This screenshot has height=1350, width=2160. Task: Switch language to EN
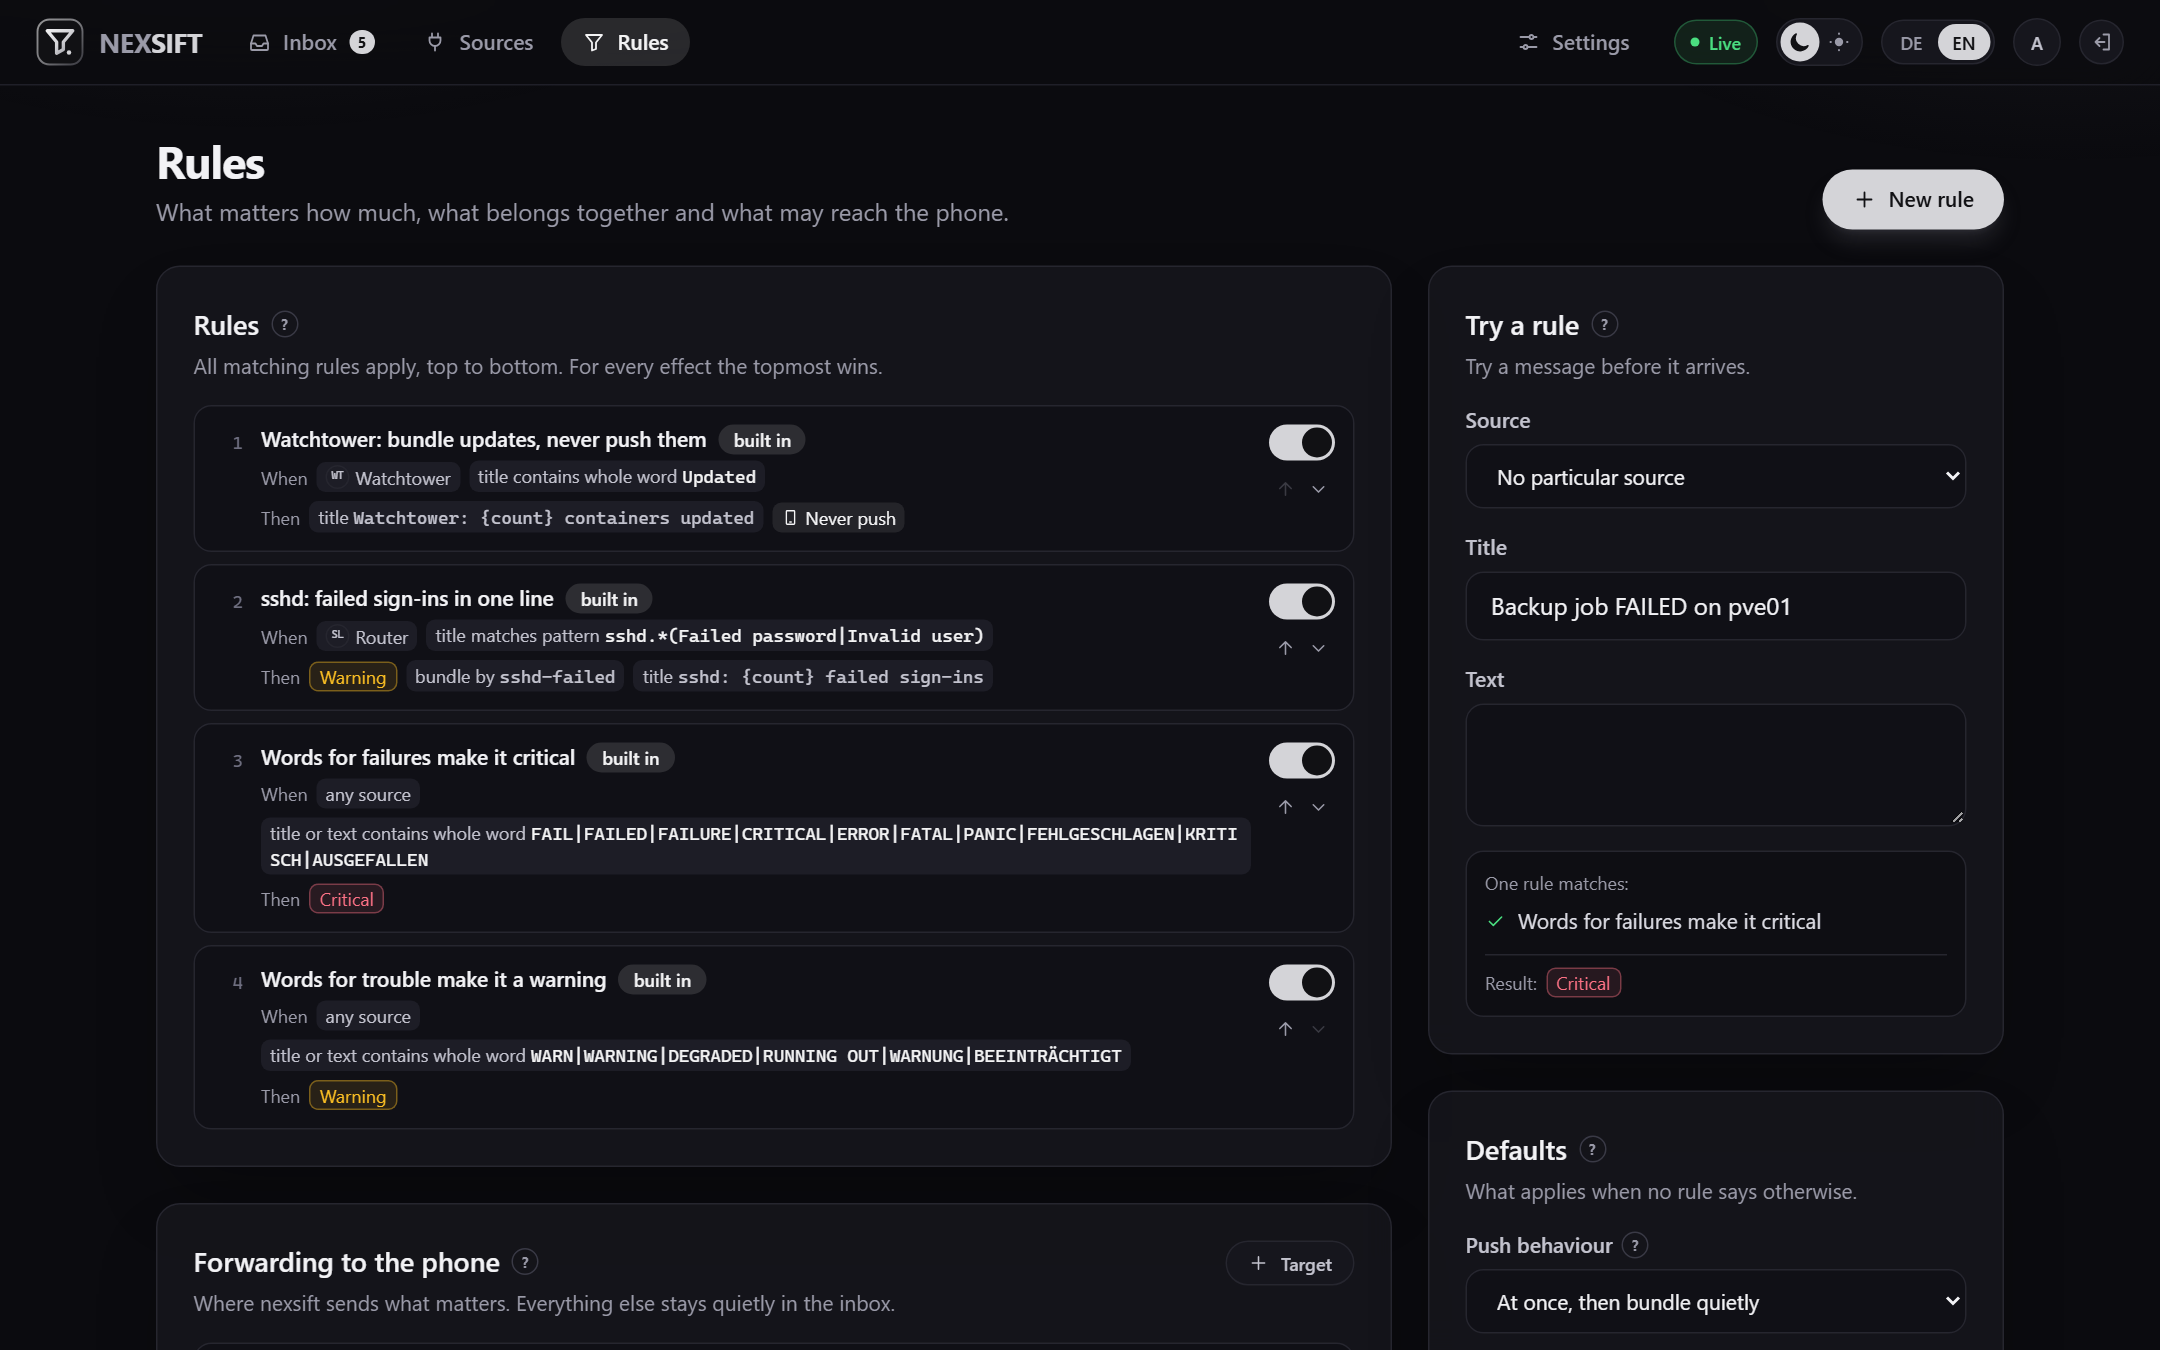click(1963, 43)
